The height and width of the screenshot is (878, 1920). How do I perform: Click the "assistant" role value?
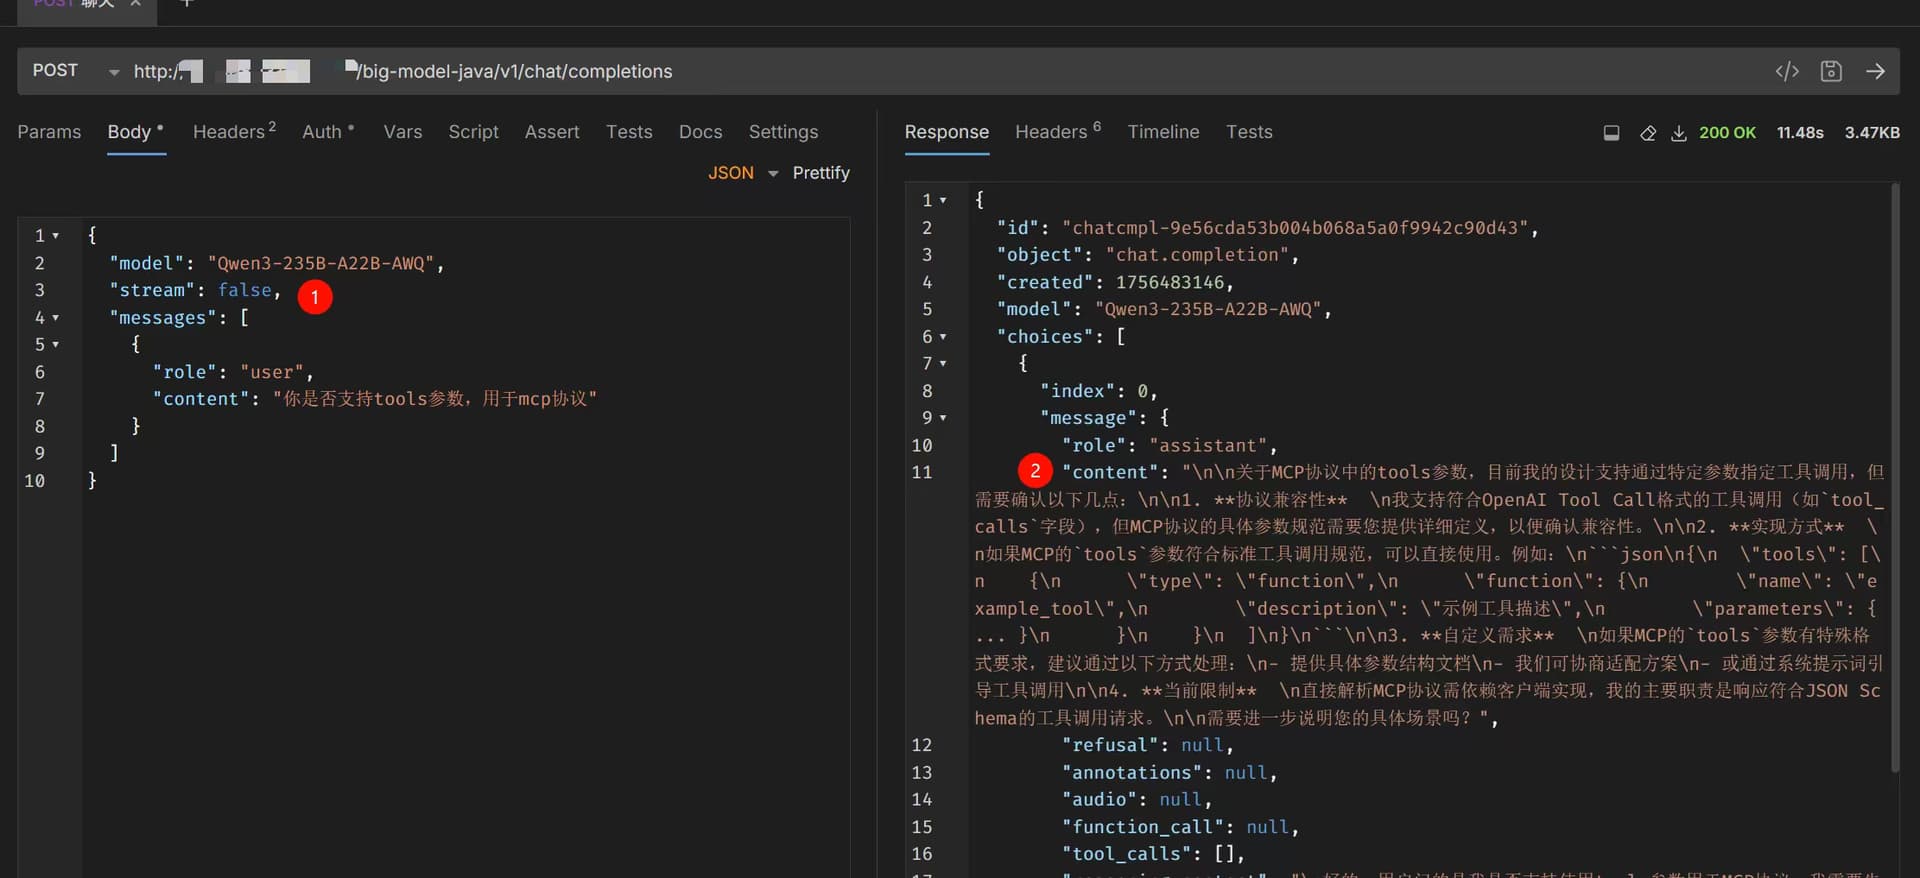click(x=1208, y=446)
